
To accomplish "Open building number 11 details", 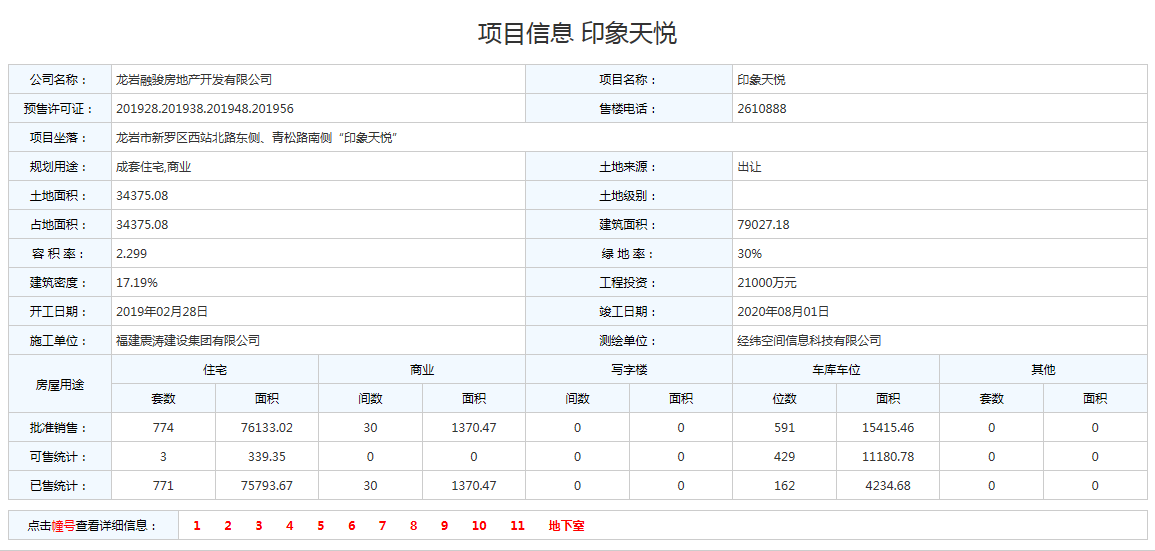I will pos(517,526).
